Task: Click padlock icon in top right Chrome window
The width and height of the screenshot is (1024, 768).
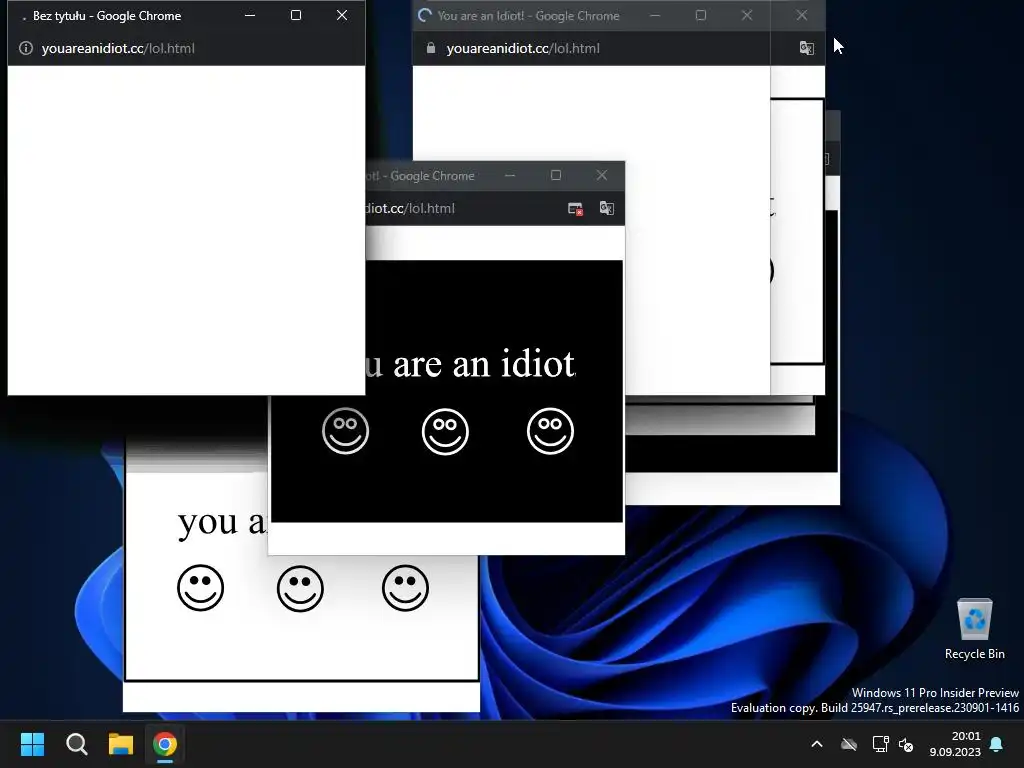Action: pos(430,48)
